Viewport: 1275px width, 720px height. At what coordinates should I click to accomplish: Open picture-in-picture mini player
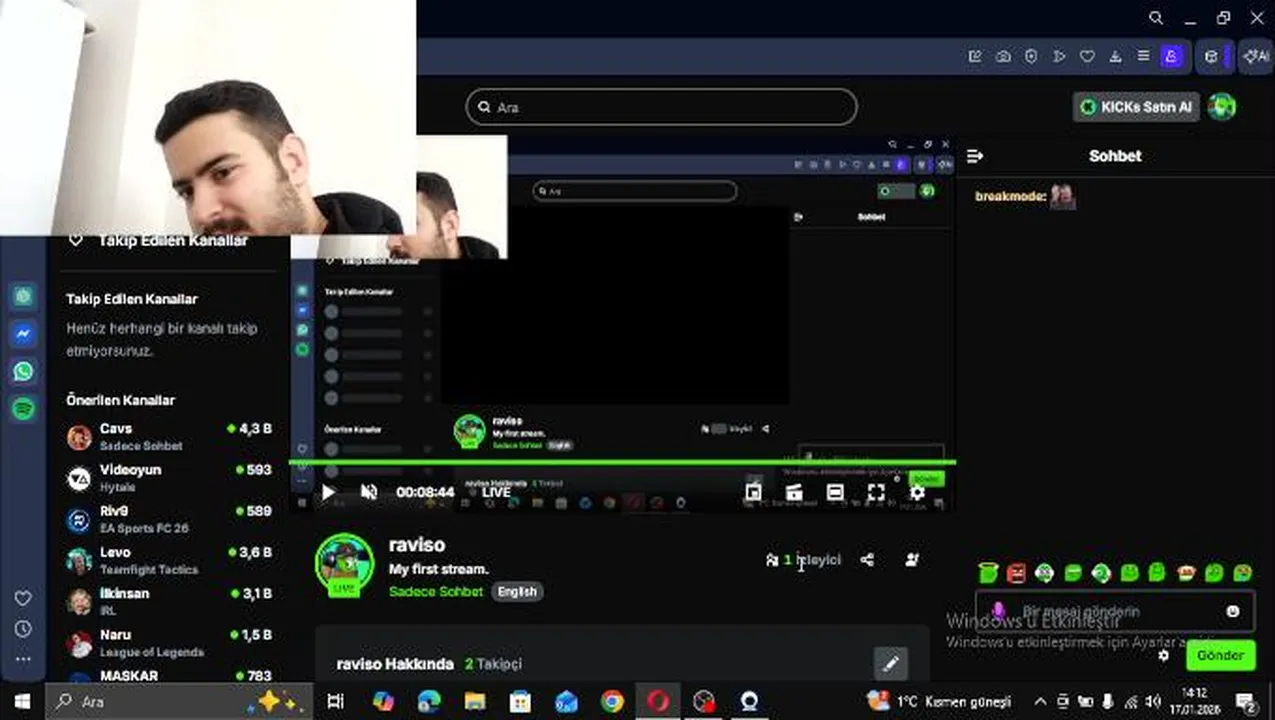point(753,492)
